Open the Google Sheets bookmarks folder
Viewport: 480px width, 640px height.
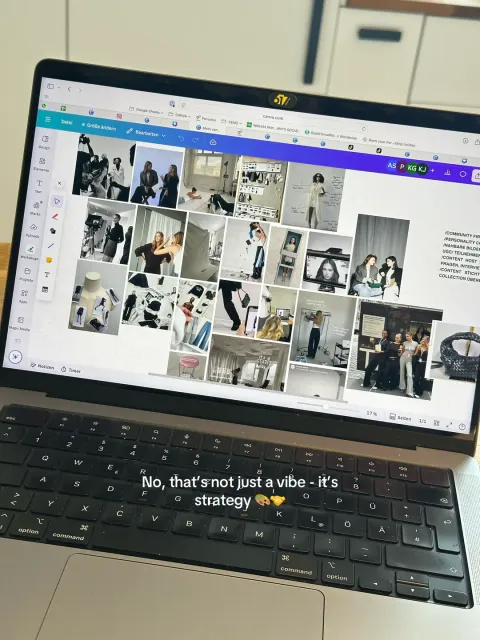click(146, 111)
